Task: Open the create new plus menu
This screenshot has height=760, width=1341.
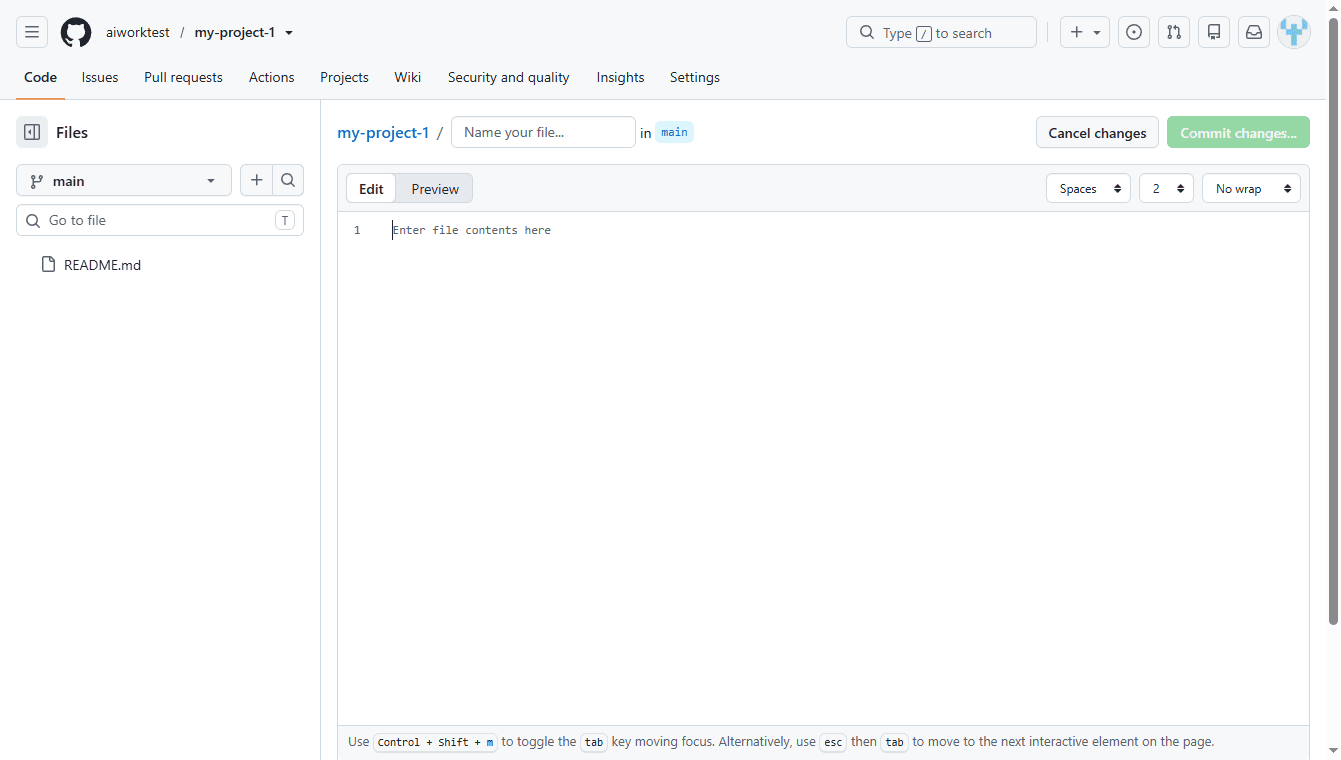Action: click(1085, 32)
